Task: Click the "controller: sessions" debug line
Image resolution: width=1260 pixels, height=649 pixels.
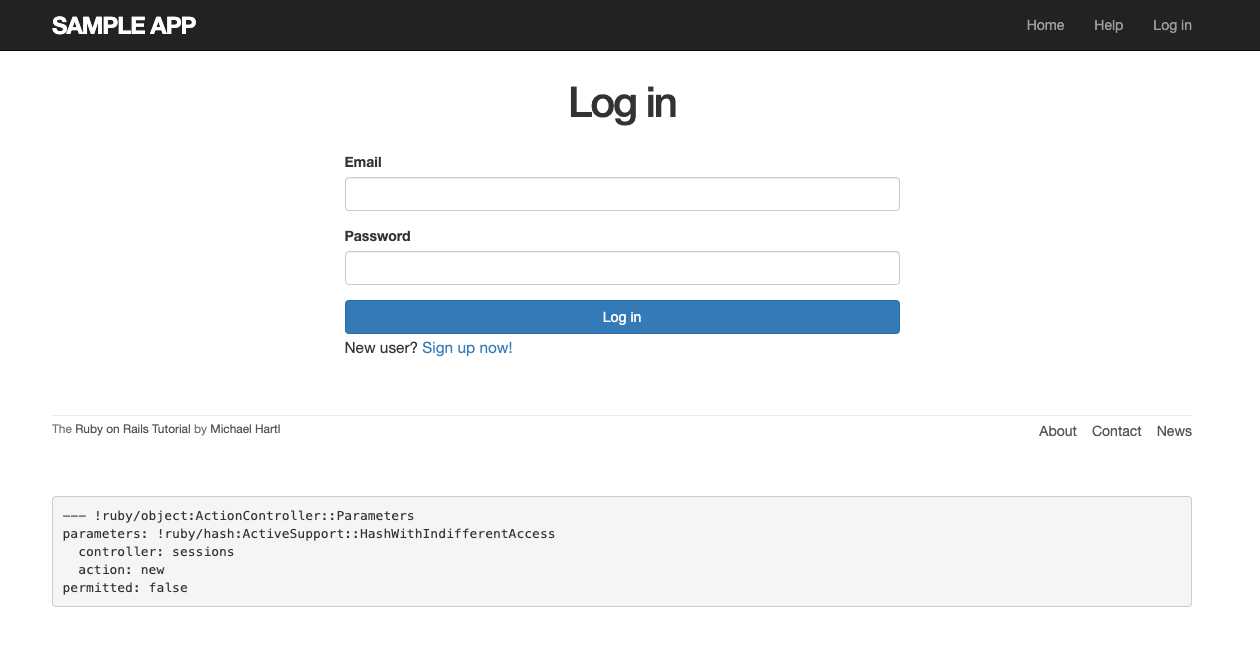Action: (x=156, y=552)
